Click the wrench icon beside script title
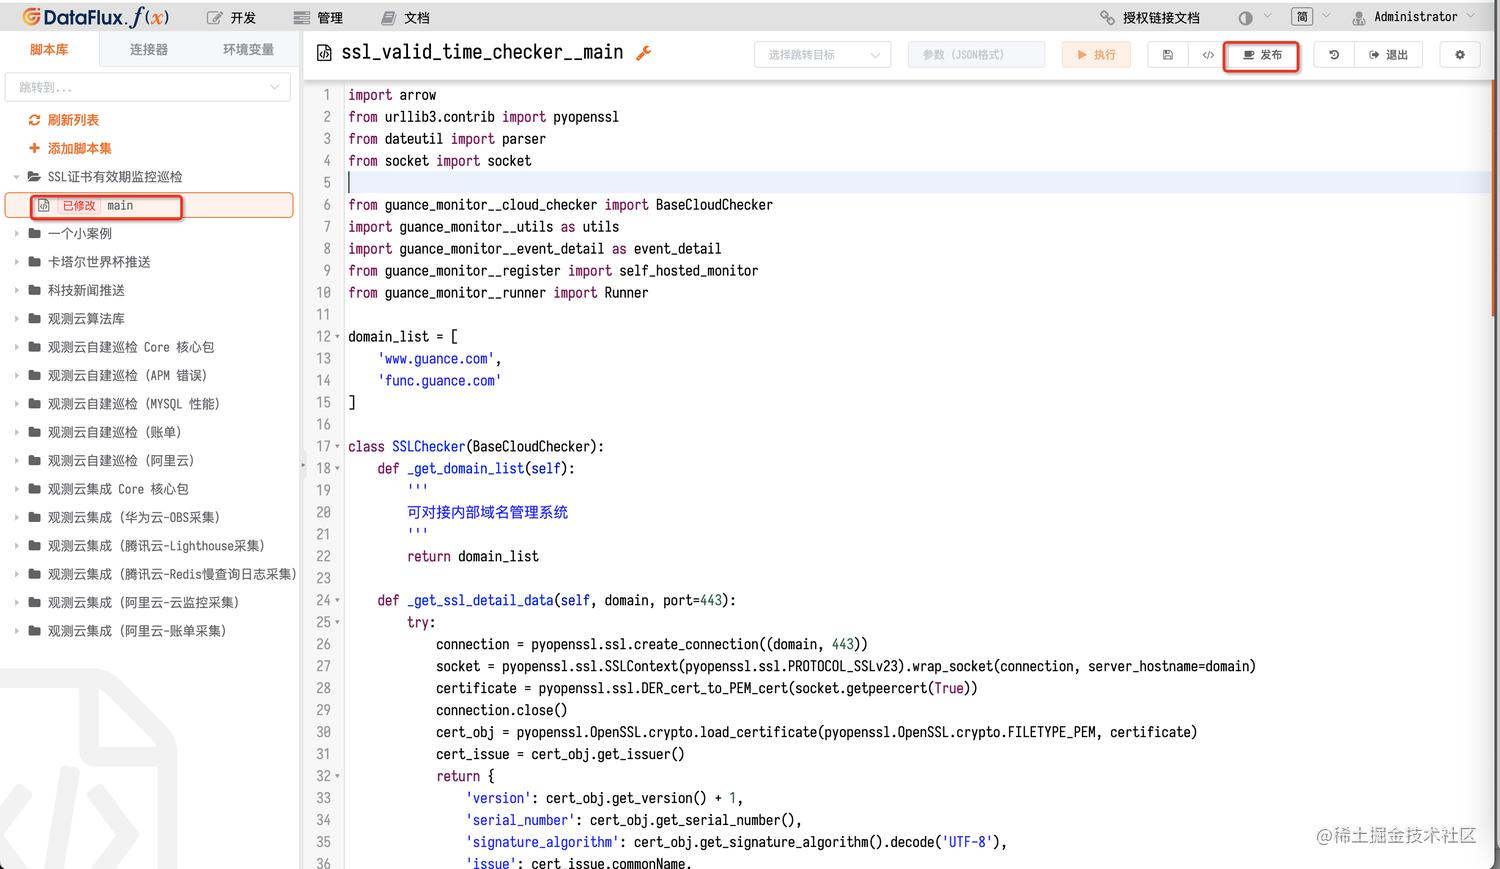The image size is (1500, 869). click(644, 53)
